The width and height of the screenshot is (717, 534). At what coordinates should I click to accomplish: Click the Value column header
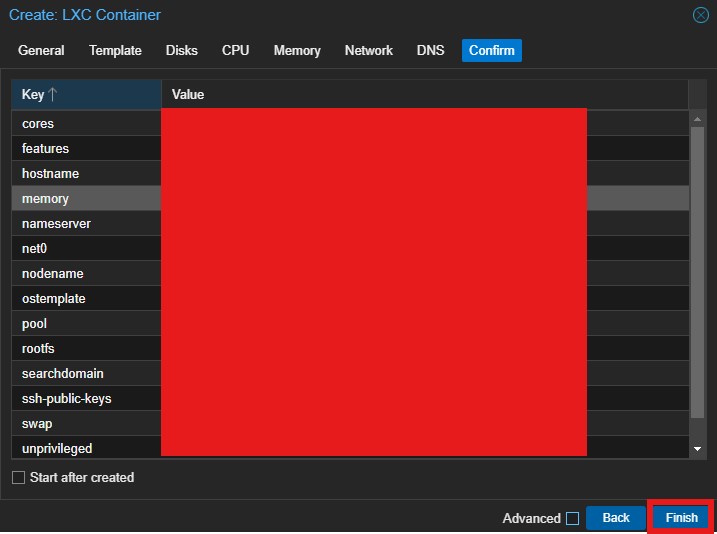click(x=424, y=94)
